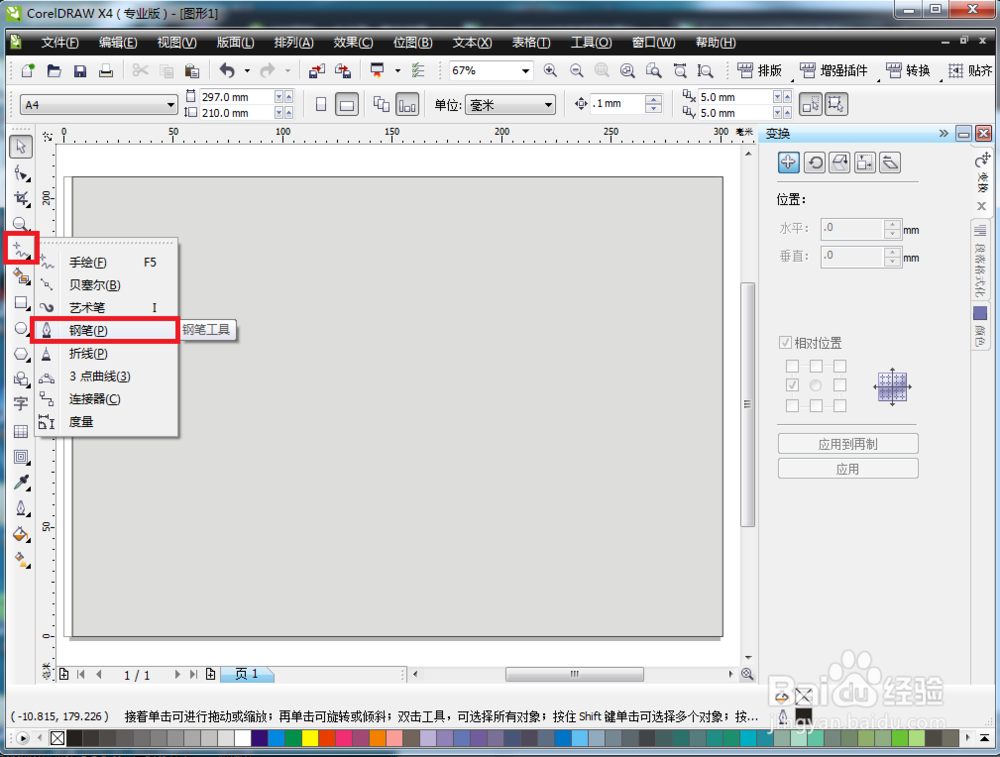Select the Polygon tool
The height and width of the screenshot is (757, 1000).
[21, 354]
